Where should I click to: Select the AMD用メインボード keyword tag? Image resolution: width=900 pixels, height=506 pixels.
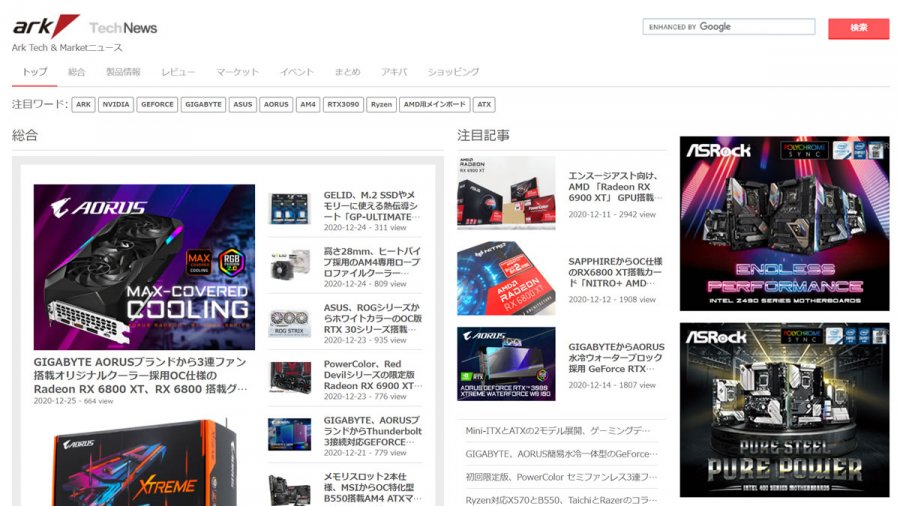pyautogui.click(x=435, y=104)
